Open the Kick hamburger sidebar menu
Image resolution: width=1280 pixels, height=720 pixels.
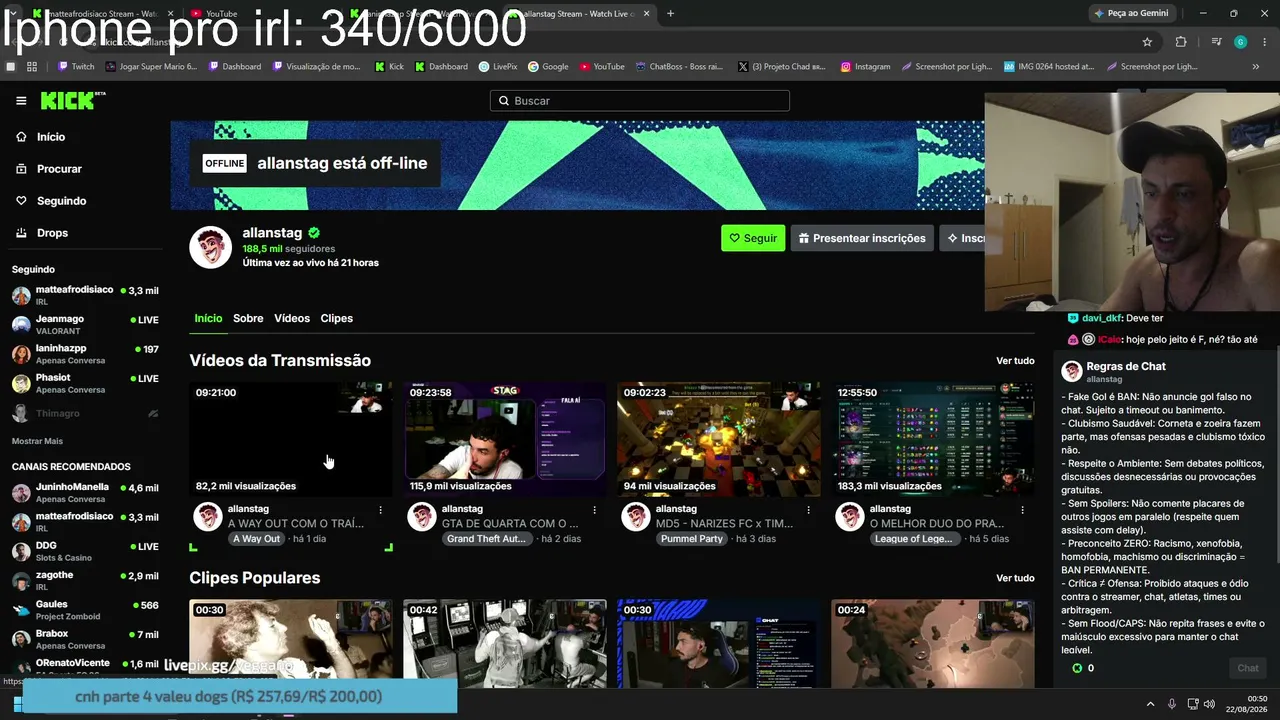pyautogui.click(x=21, y=101)
